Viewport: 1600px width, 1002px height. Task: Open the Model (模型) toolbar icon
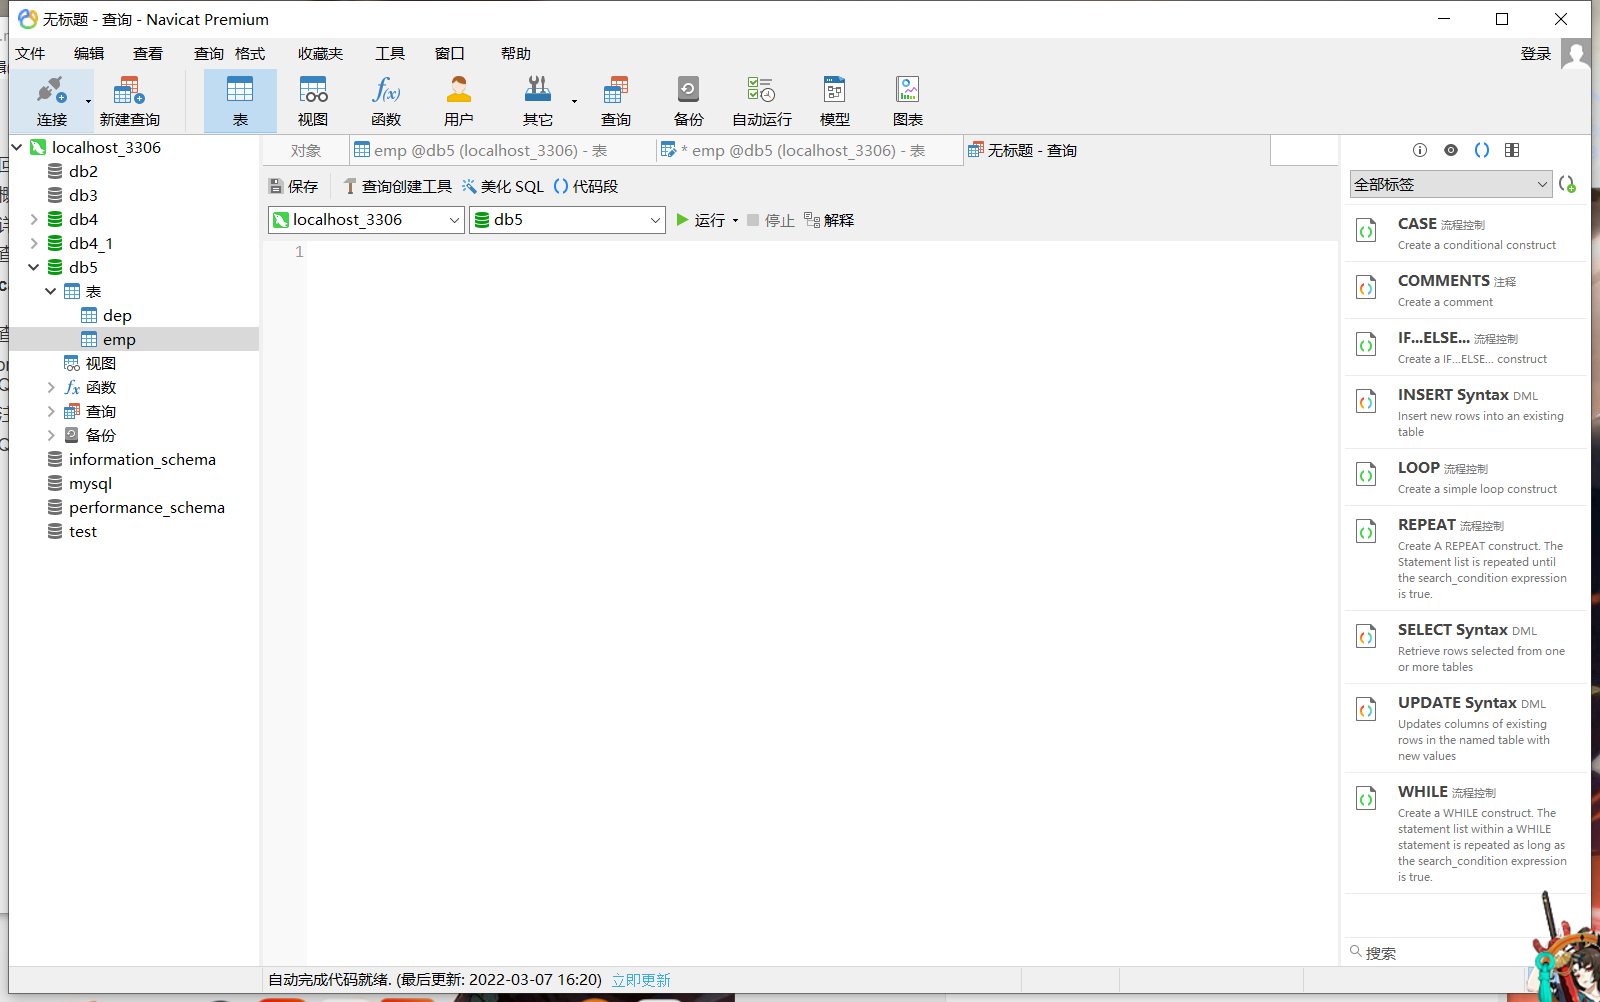(x=835, y=101)
